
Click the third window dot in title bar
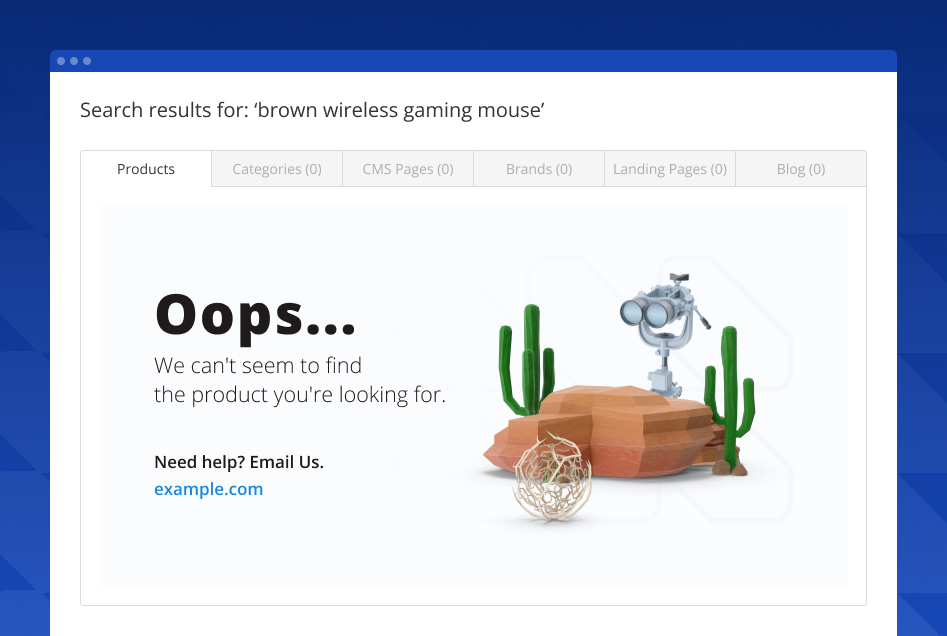(x=87, y=61)
